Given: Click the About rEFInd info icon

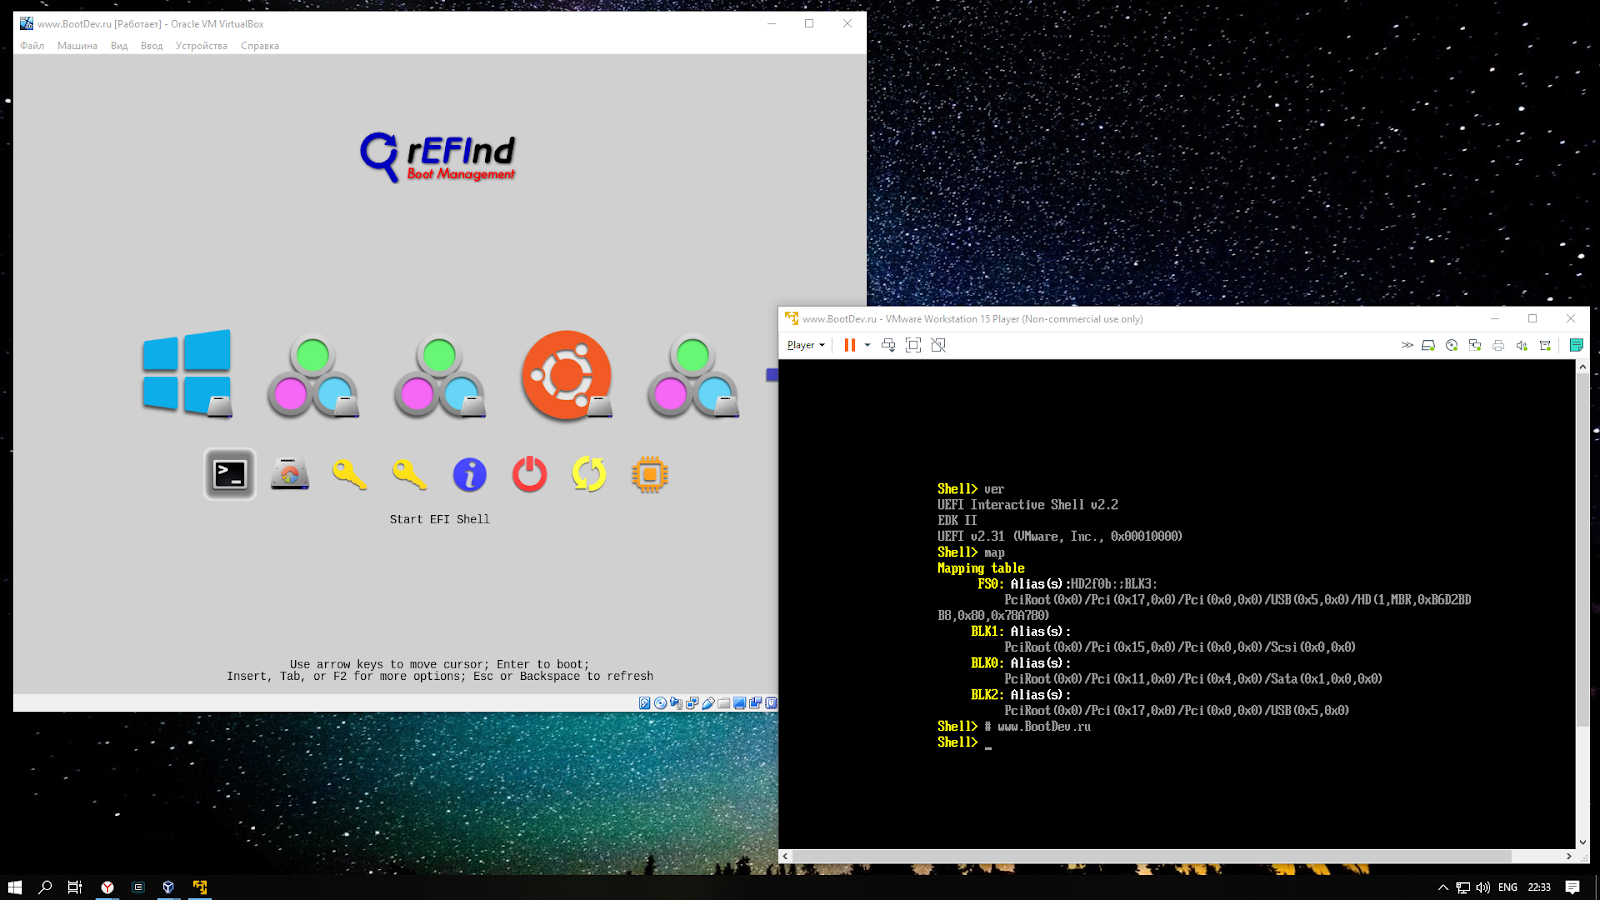Looking at the screenshot, I should coord(470,474).
